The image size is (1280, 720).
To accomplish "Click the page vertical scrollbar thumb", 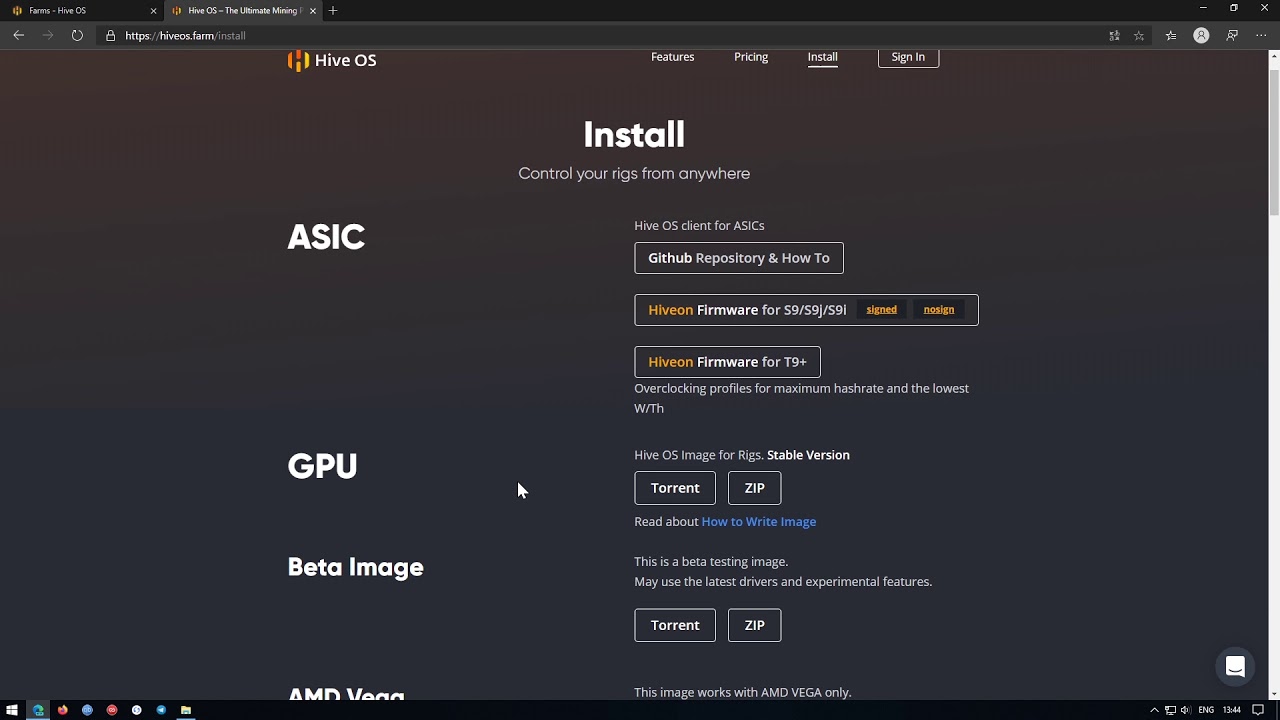I will click(1274, 142).
